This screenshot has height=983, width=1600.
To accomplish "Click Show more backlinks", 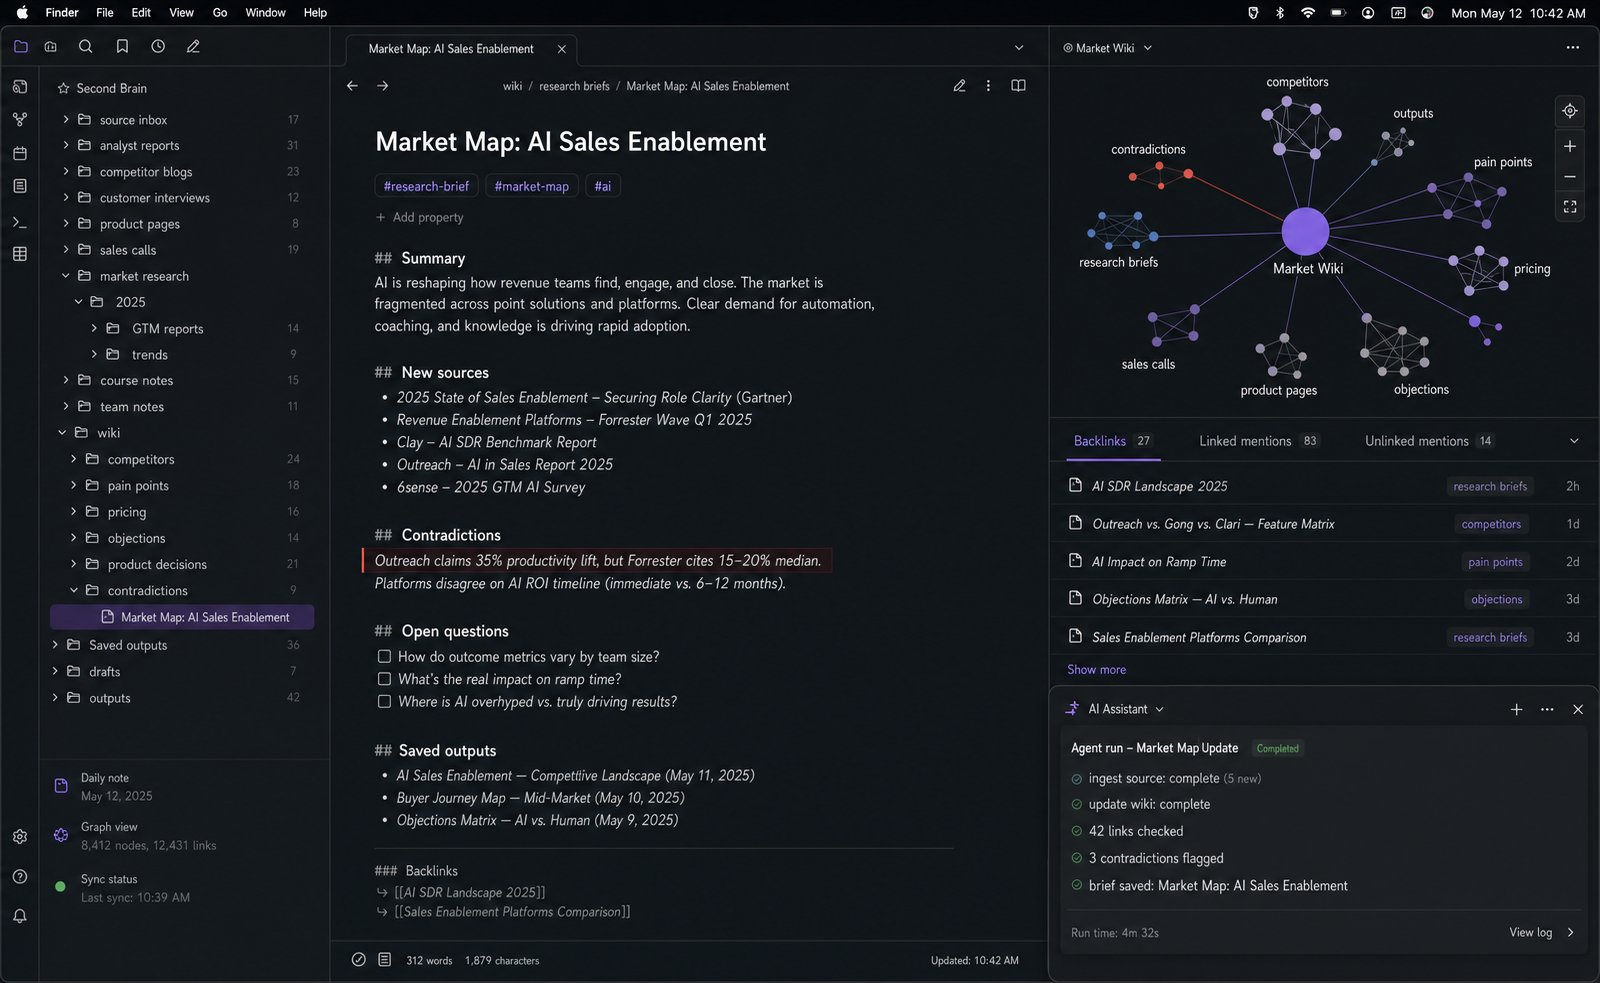I will coord(1096,670).
